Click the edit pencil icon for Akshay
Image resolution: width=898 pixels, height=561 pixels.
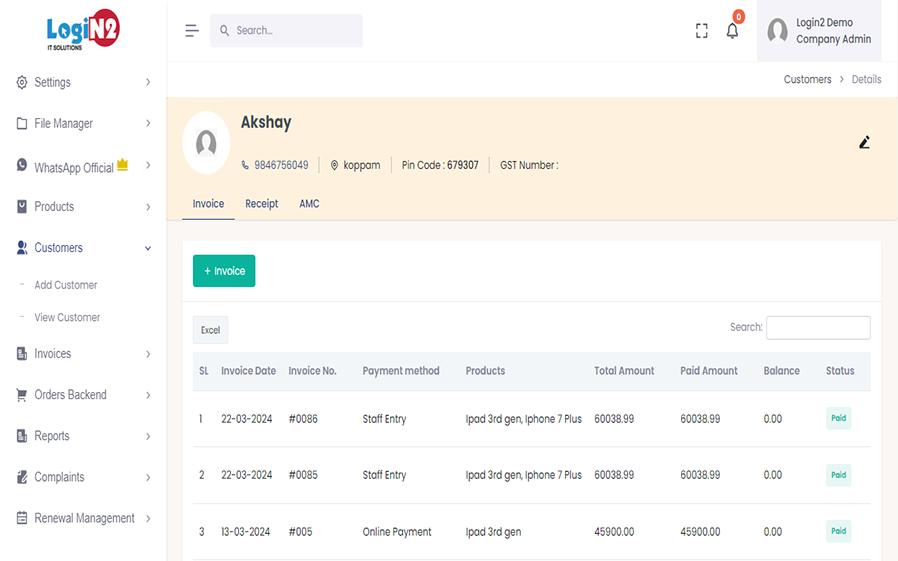(x=864, y=142)
